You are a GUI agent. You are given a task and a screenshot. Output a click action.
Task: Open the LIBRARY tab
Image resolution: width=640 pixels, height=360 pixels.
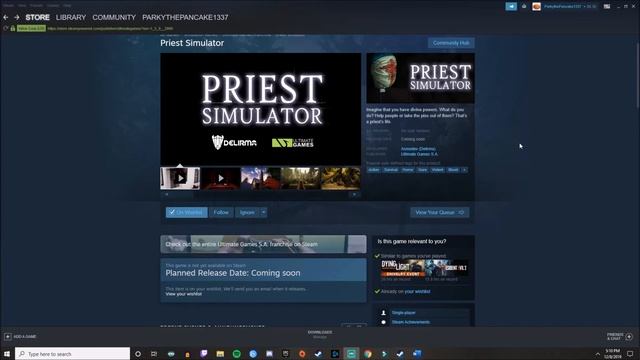71,18
